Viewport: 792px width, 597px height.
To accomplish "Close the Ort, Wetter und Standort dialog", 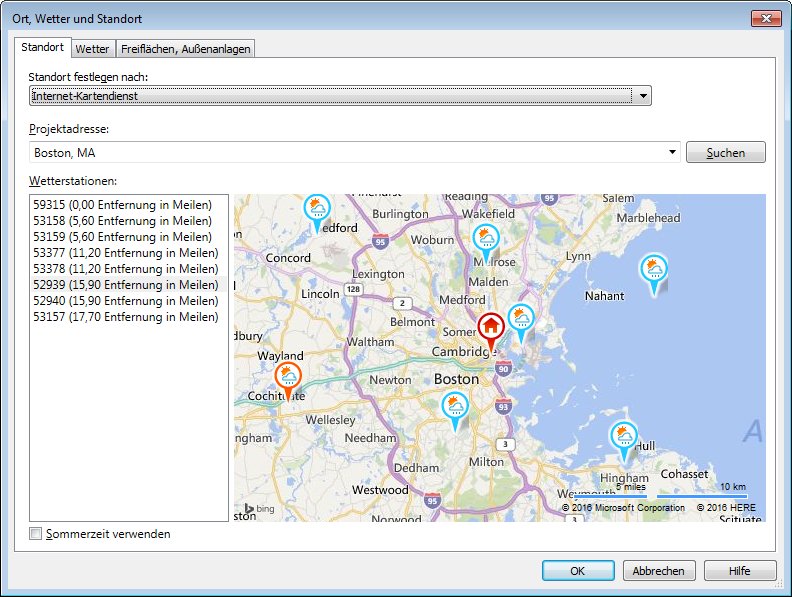I will pyautogui.click(x=766, y=19).
